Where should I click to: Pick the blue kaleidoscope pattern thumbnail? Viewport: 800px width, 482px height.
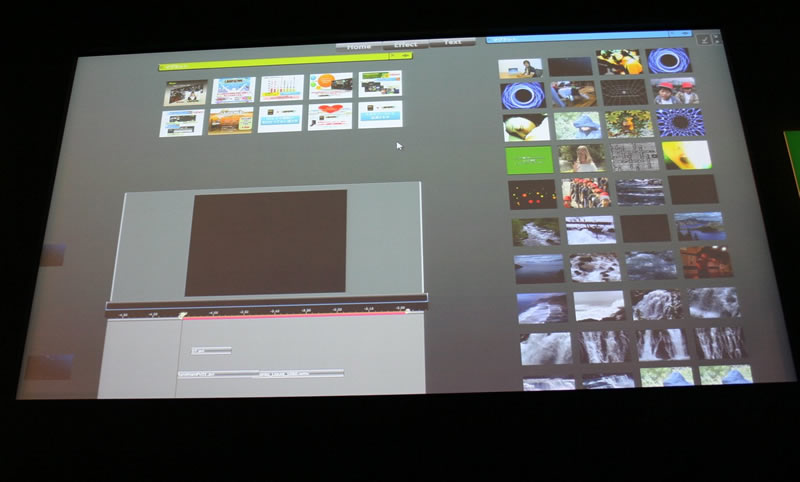(680, 122)
